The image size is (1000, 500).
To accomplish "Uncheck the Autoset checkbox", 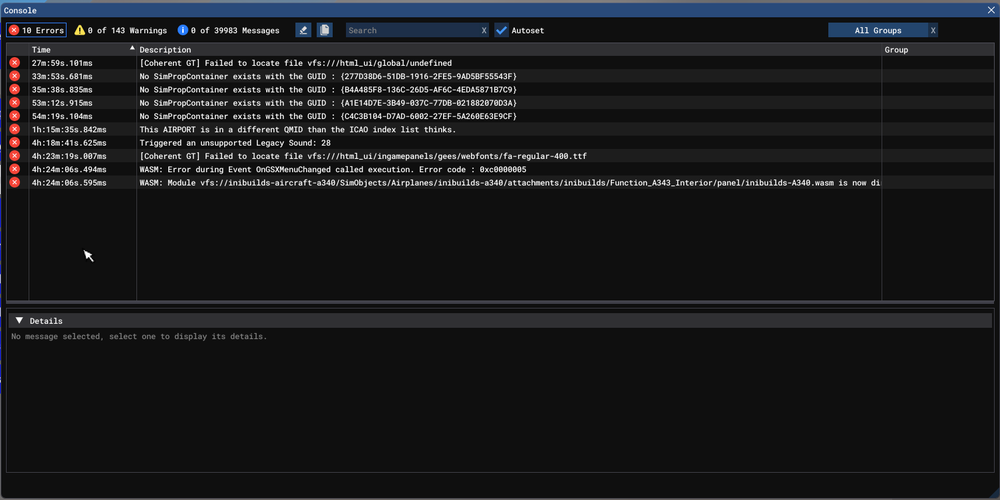I will (502, 31).
